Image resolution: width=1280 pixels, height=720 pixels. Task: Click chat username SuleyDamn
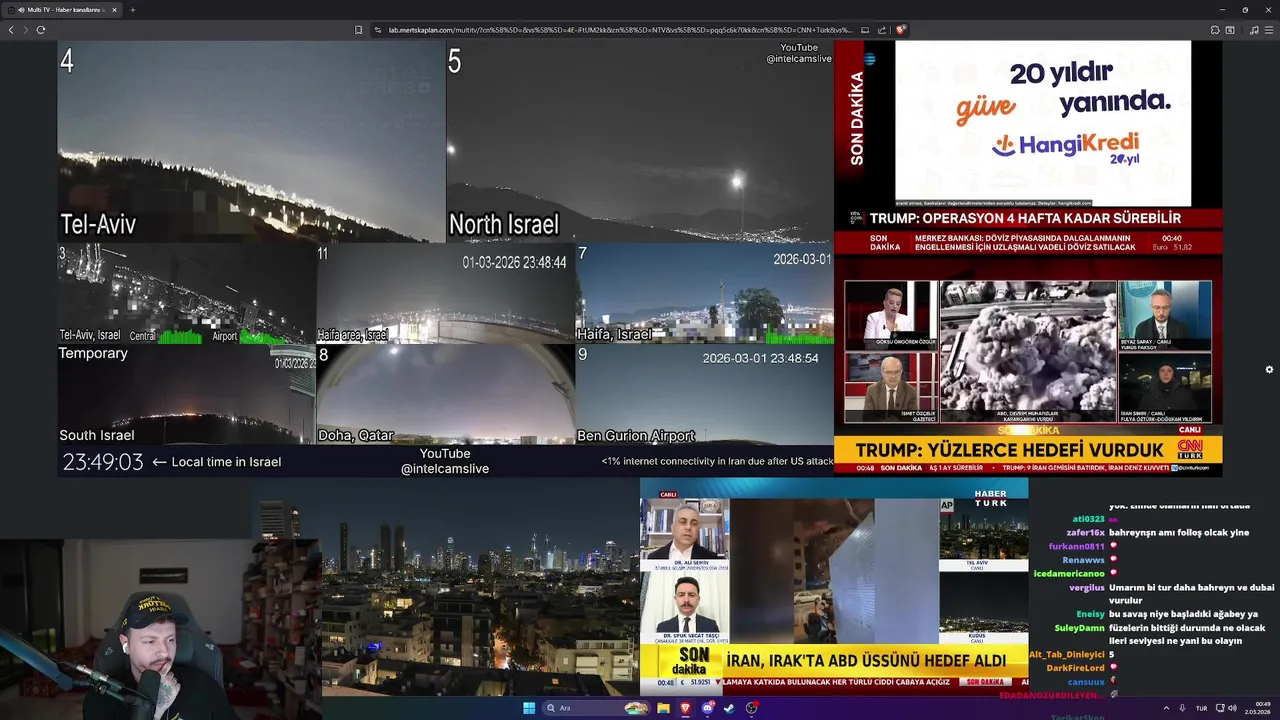(1079, 628)
